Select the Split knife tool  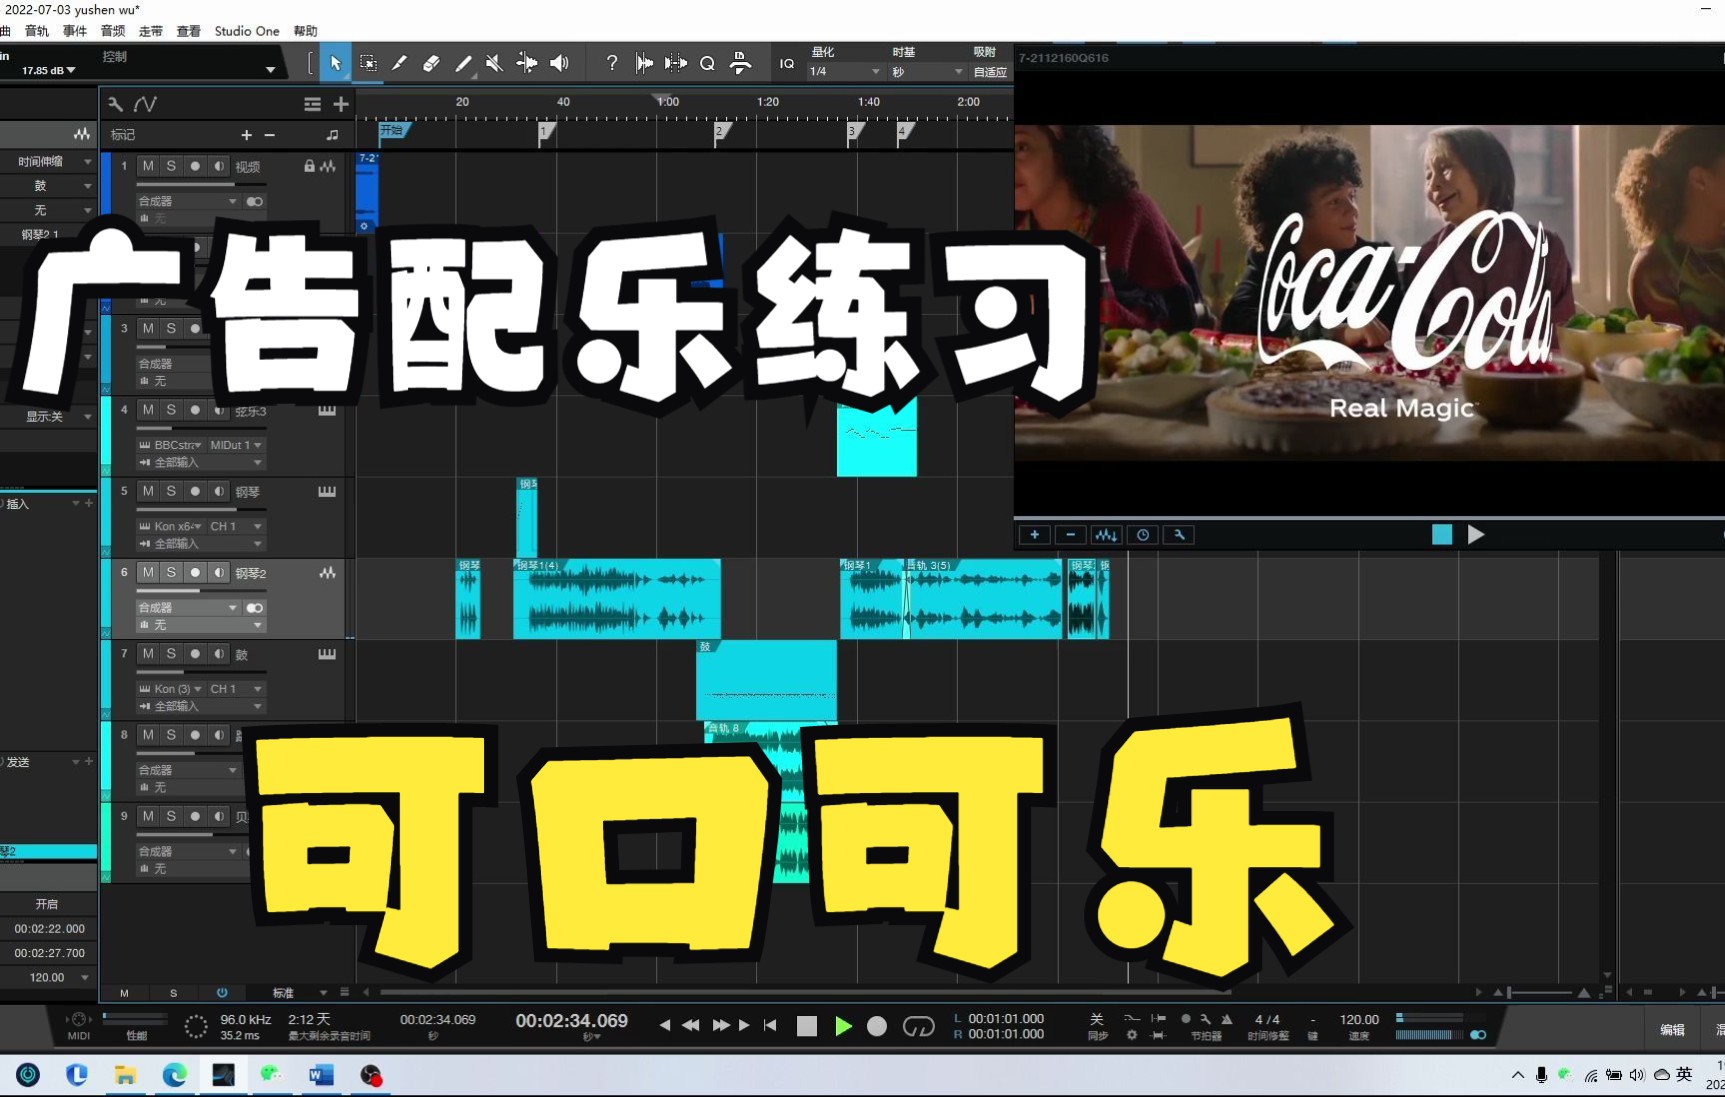pos(399,63)
